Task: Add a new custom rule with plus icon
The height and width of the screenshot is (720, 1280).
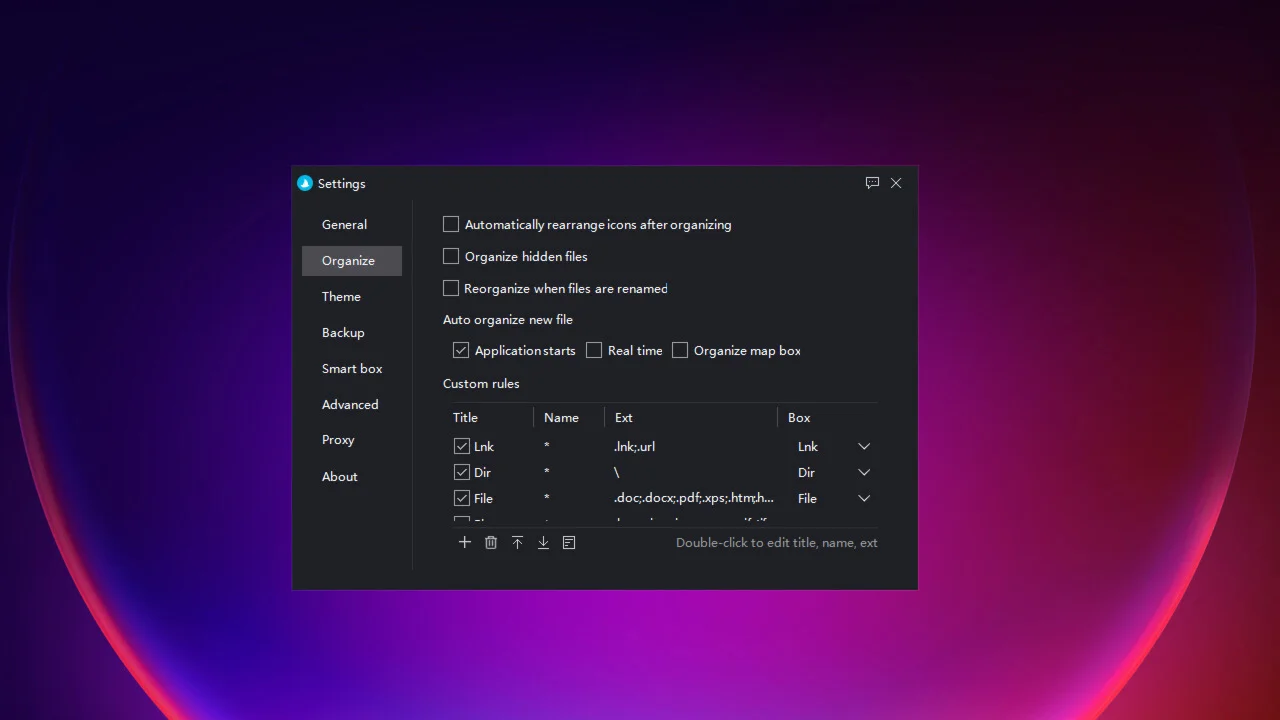Action: click(x=465, y=542)
